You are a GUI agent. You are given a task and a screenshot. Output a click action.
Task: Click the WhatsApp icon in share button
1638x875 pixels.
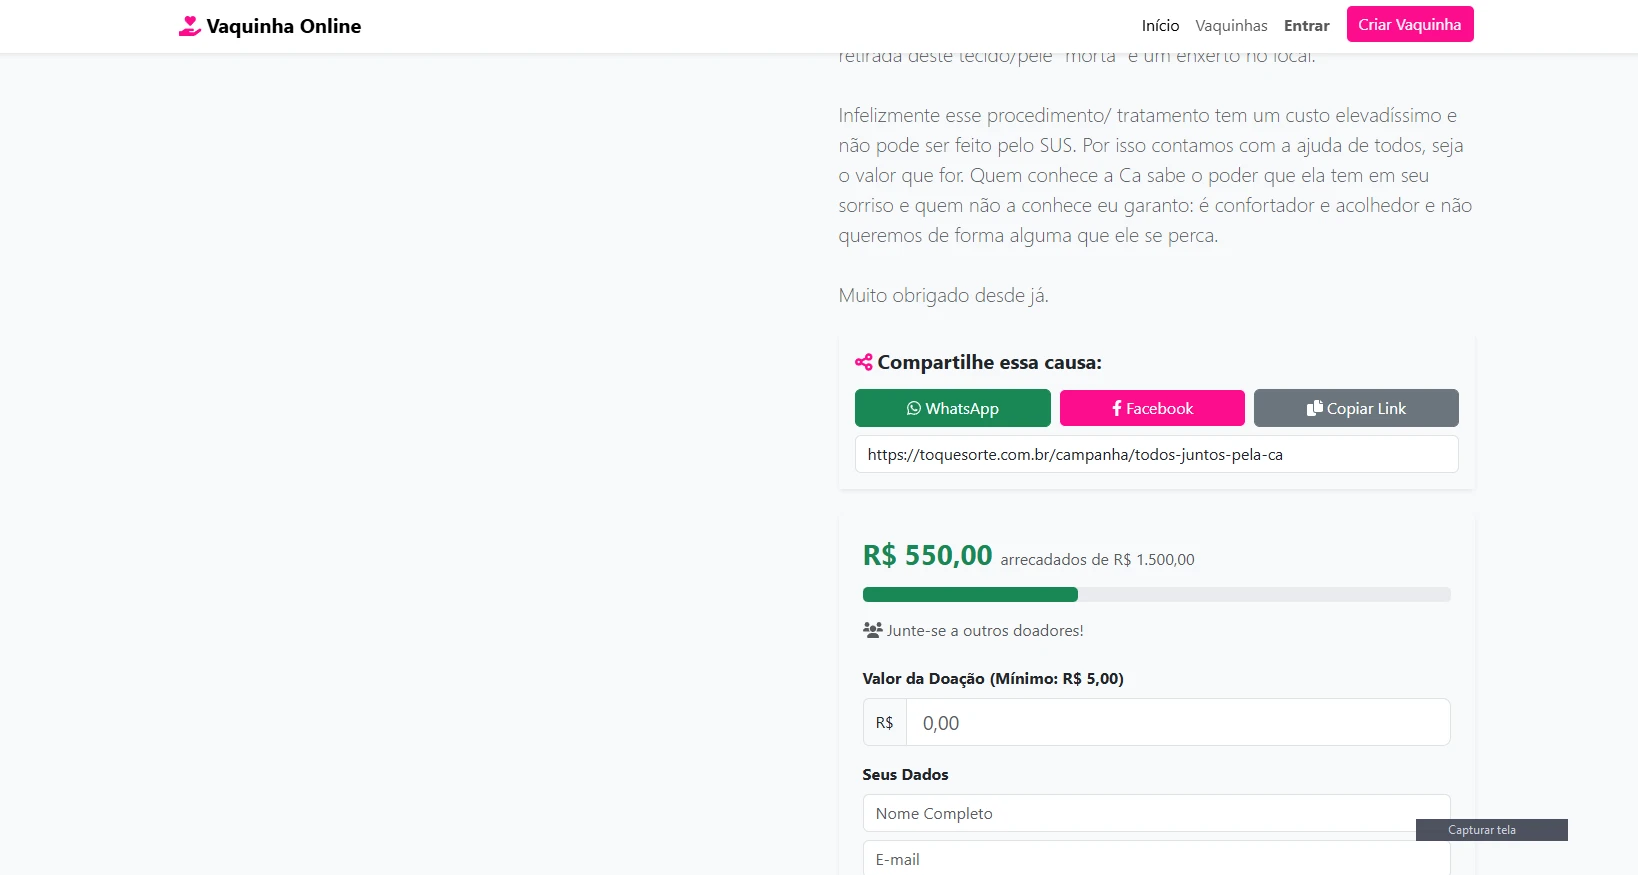click(913, 408)
